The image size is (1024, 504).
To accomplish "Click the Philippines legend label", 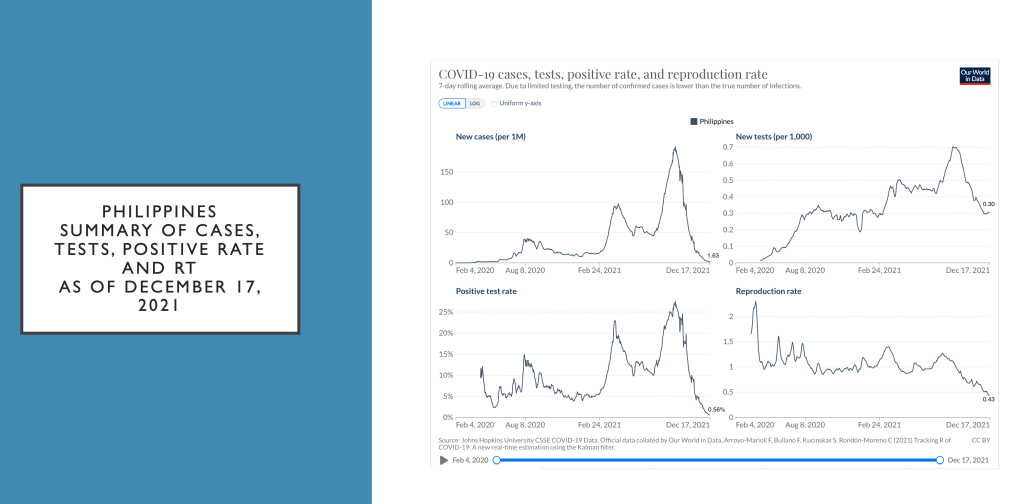I will 716,121.
